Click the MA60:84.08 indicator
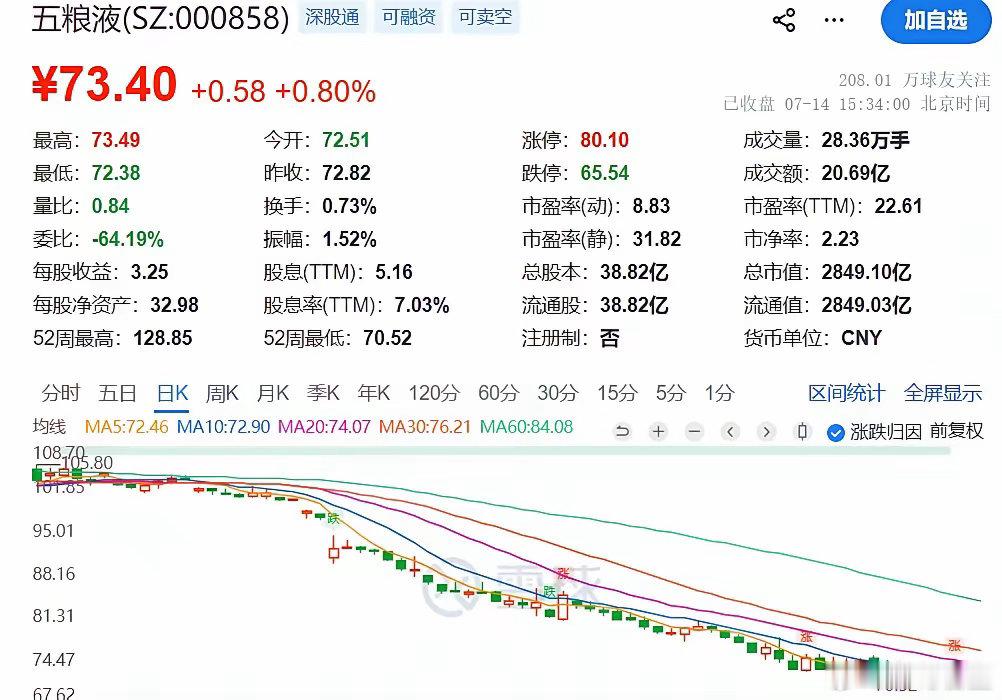This screenshot has height=700, width=1002. tap(527, 426)
